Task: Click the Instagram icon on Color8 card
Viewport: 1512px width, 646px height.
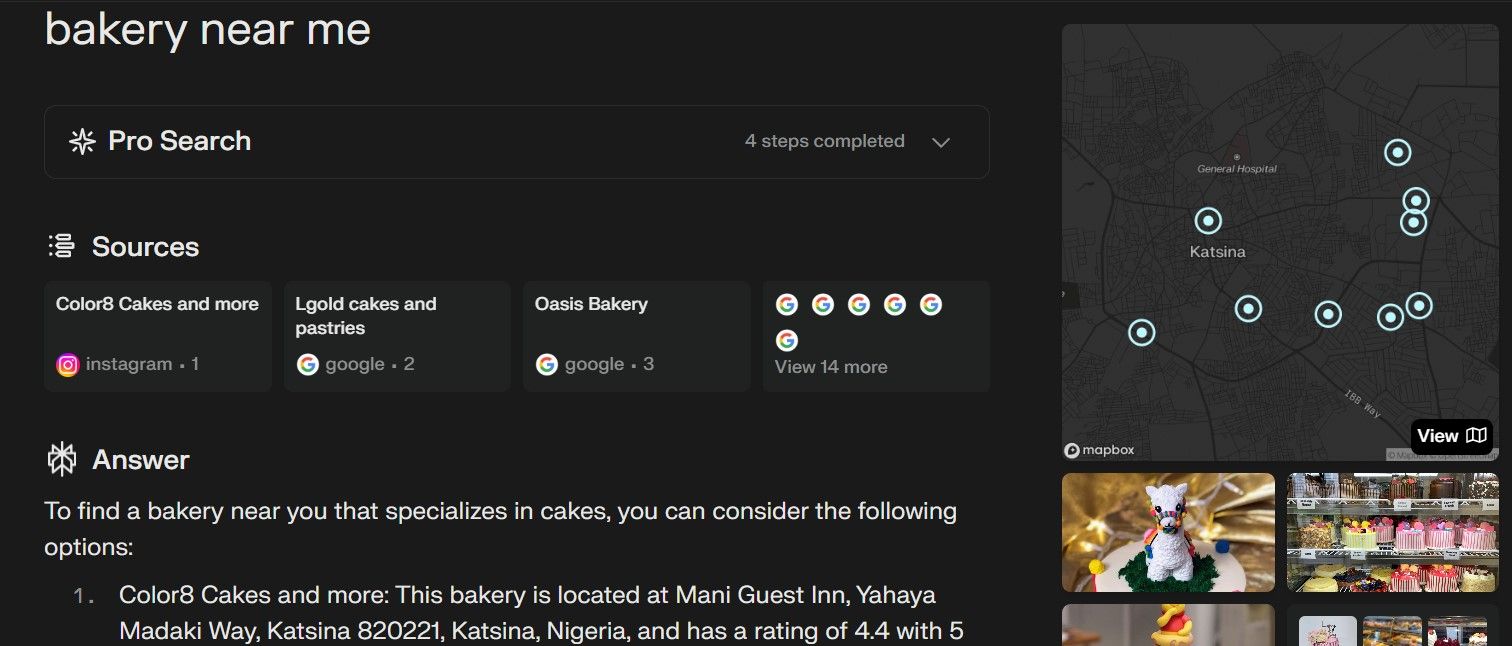Action: pos(66,364)
